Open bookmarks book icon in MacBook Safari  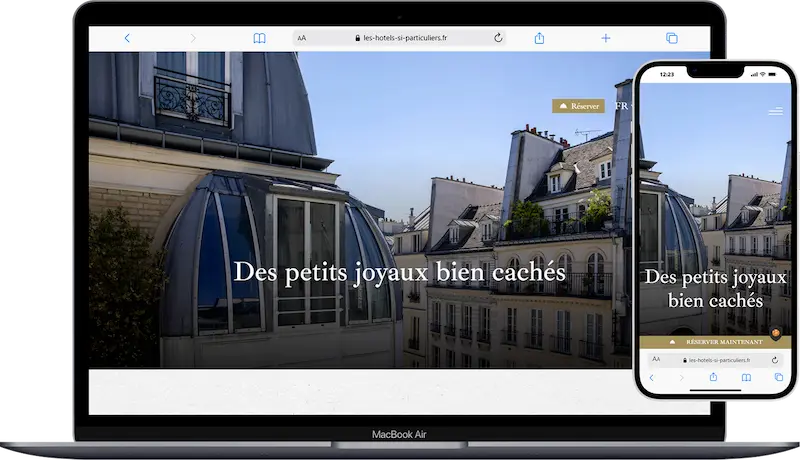pyautogui.click(x=259, y=38)
